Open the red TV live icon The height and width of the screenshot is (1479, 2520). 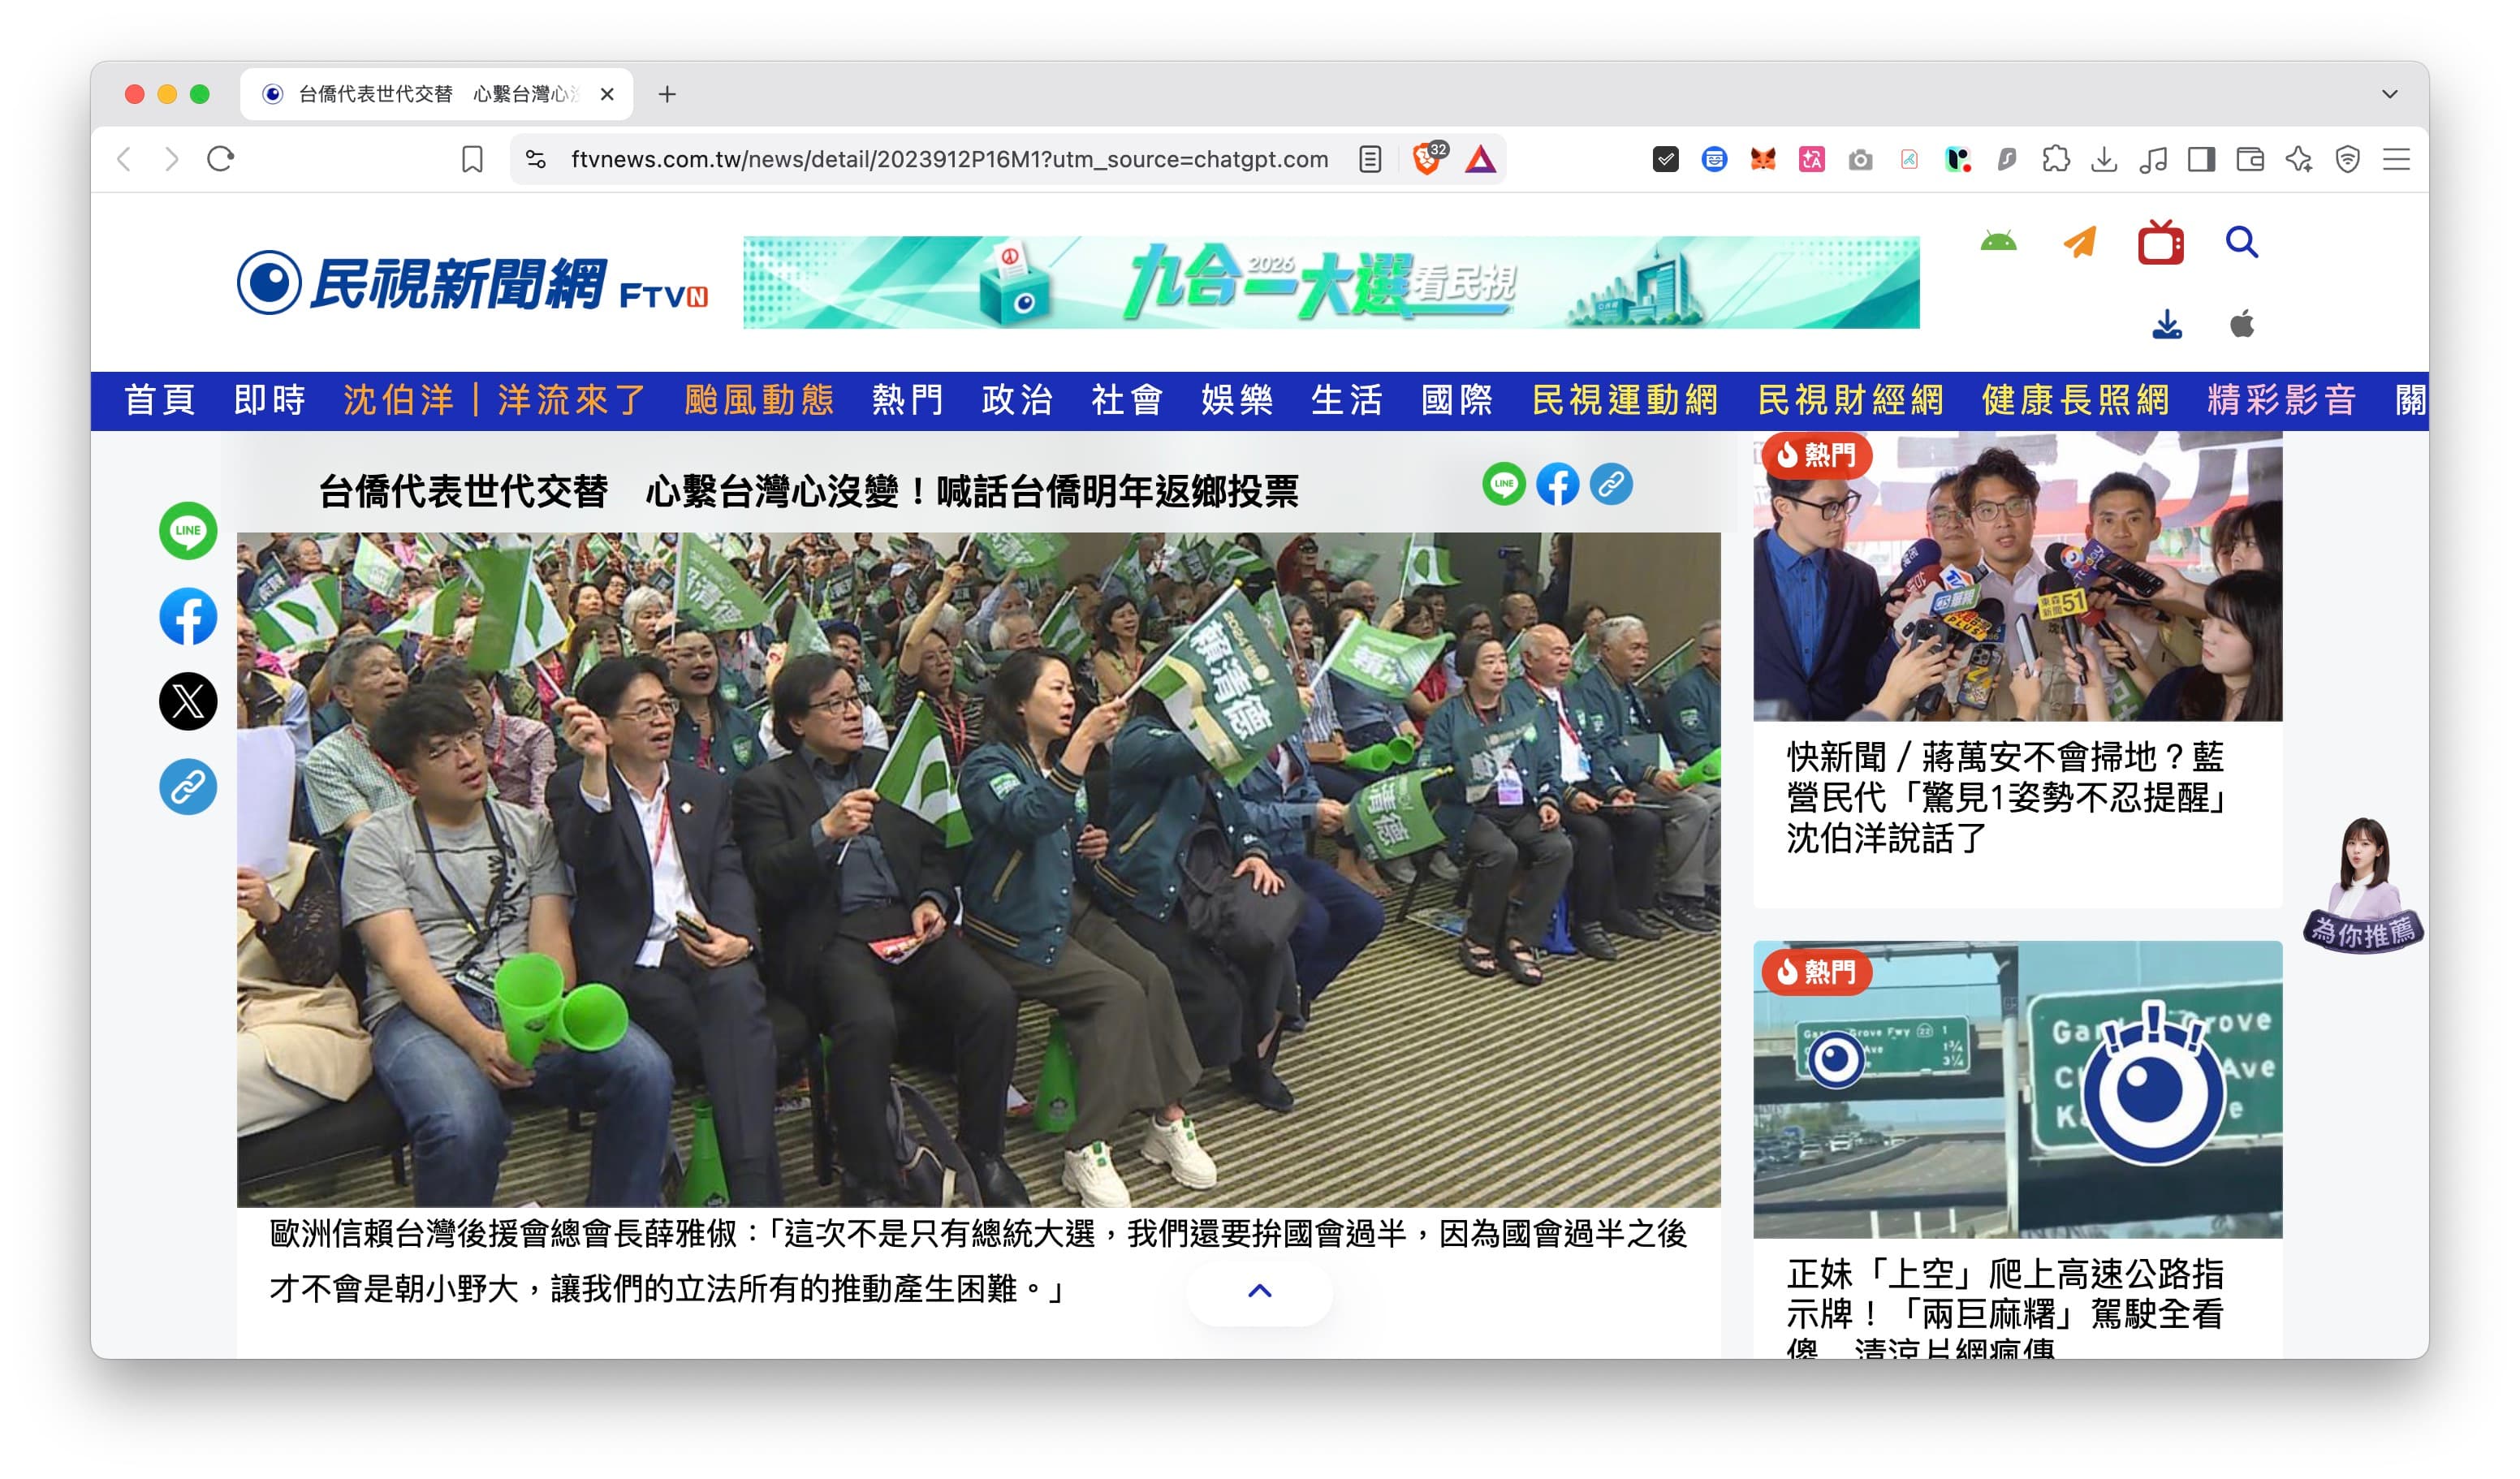tap(2160, 242)
